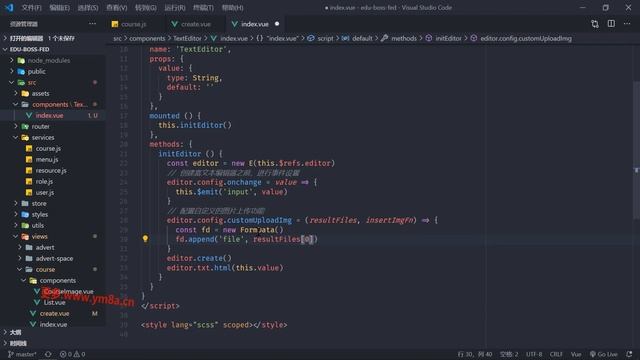Open the explorer more actions ellipsis

pos(93,24)
